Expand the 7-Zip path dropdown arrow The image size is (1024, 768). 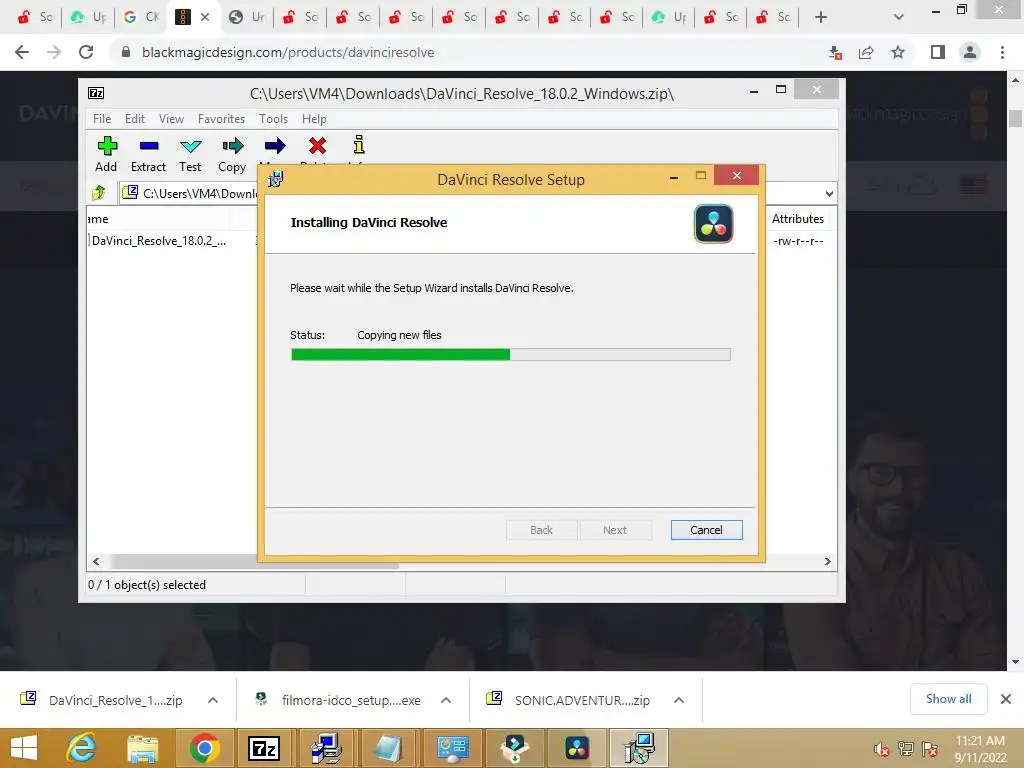coord(829,193)
